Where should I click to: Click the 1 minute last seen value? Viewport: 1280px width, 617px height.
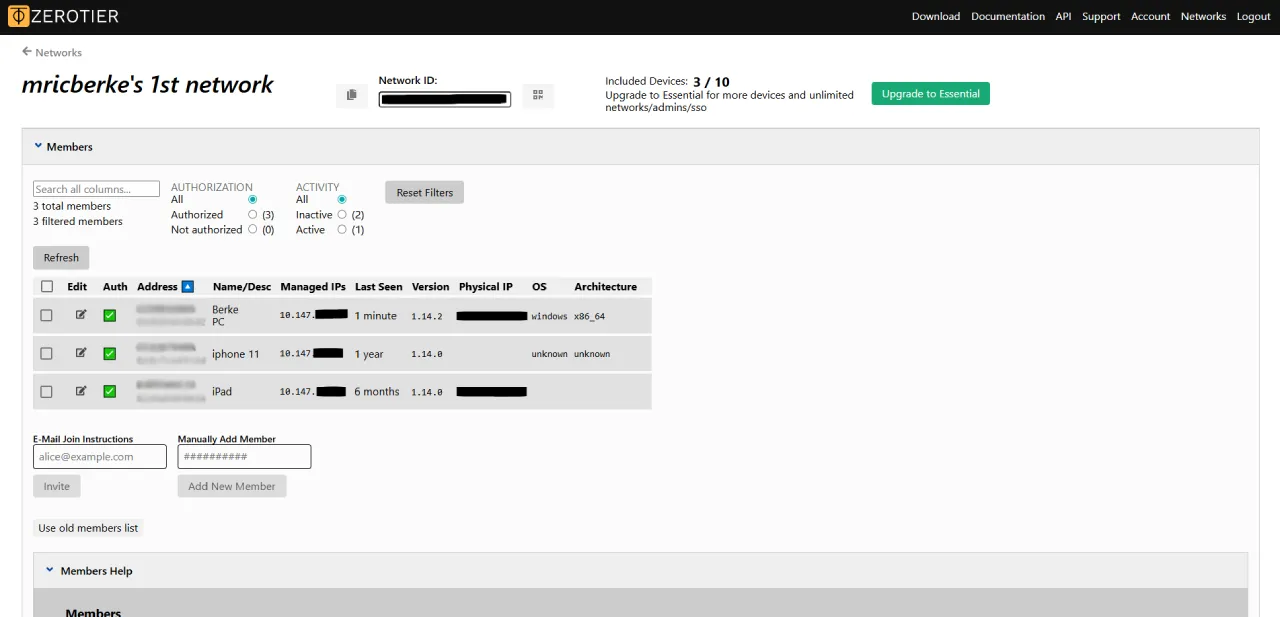(376, 316)
